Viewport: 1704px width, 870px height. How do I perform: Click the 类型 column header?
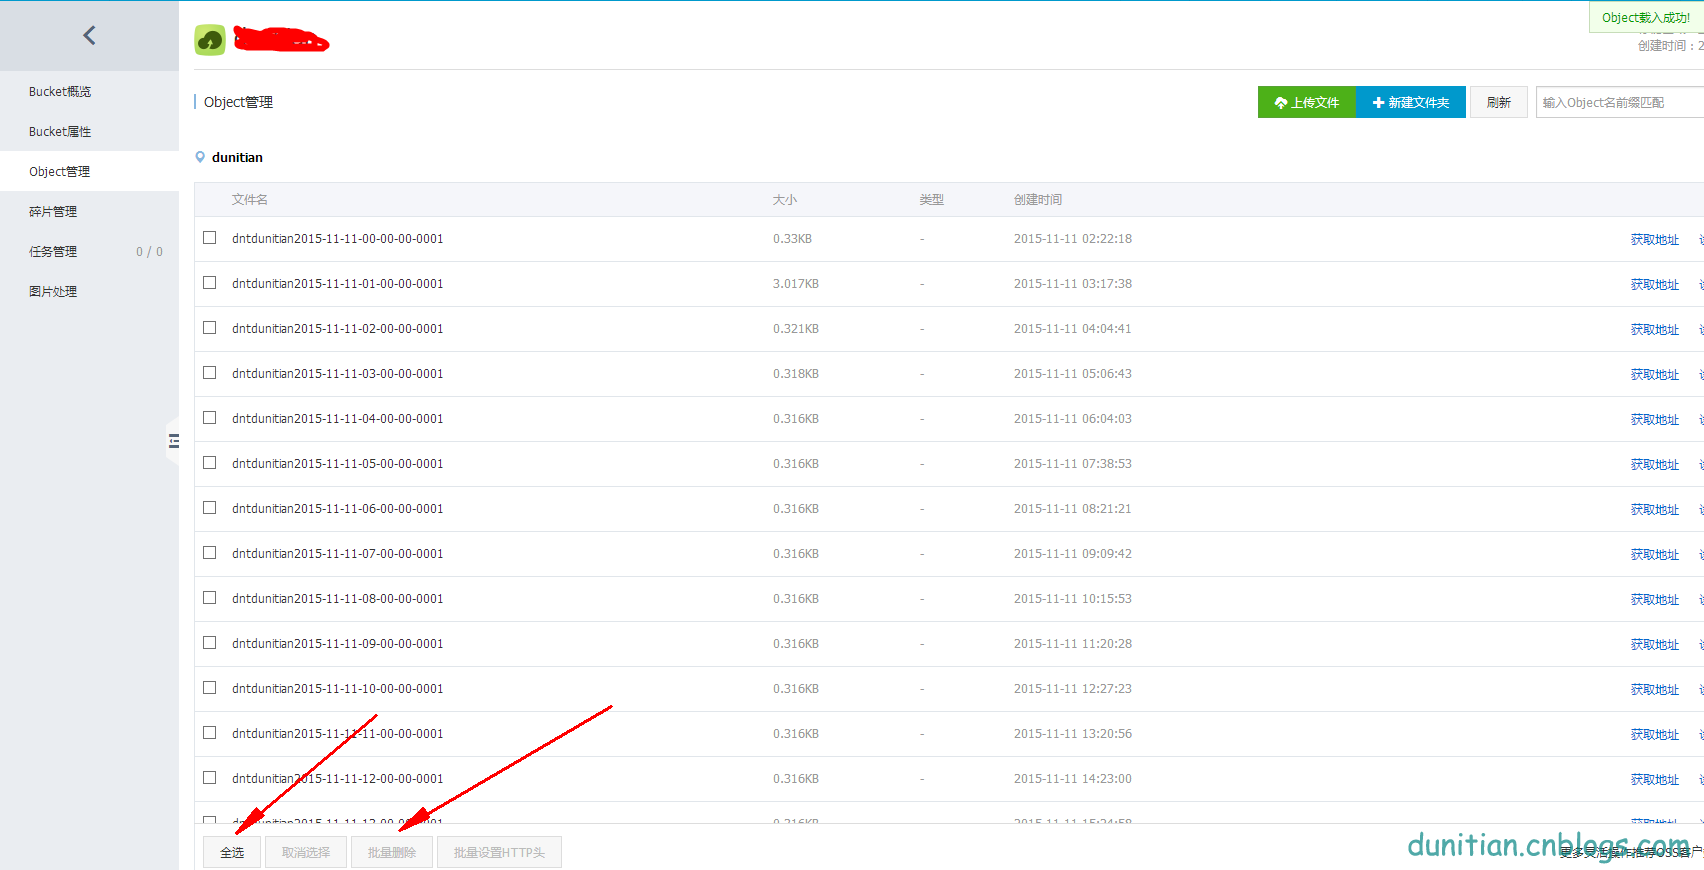[x=932, y=200]
